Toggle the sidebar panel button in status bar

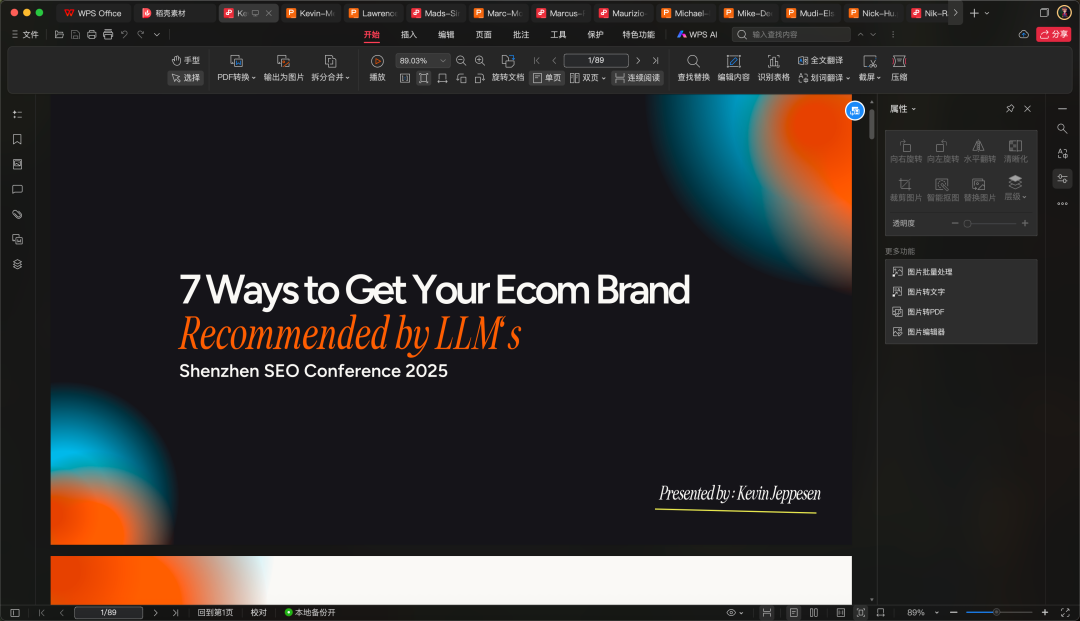coord(14,612)
